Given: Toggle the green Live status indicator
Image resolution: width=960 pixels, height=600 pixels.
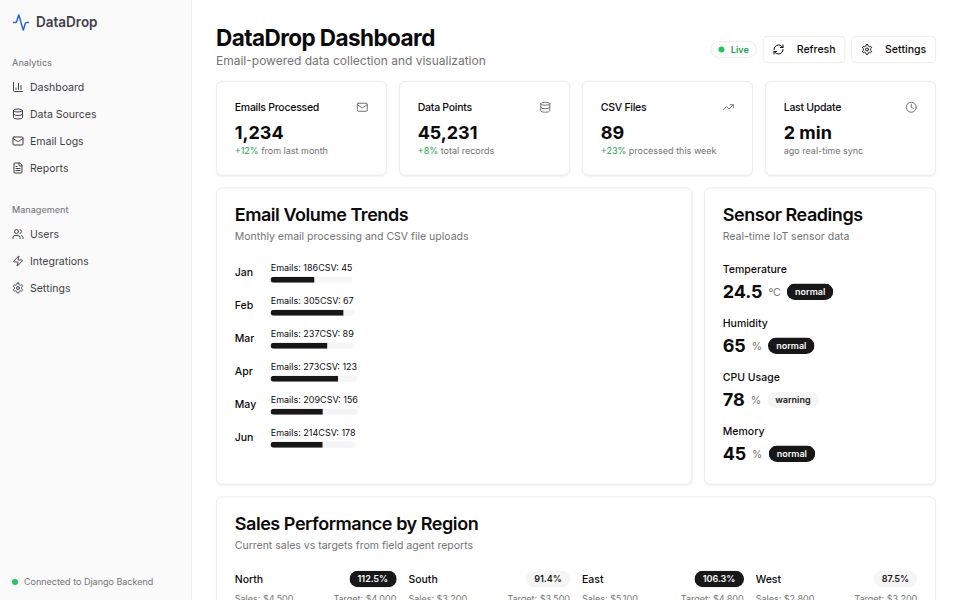Looking at the screenshot, I should coord(732,49).
